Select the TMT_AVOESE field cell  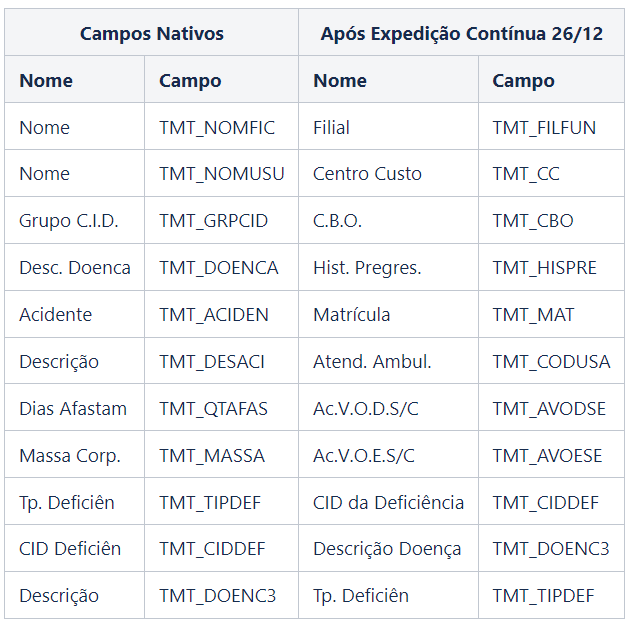coord(547,456)
